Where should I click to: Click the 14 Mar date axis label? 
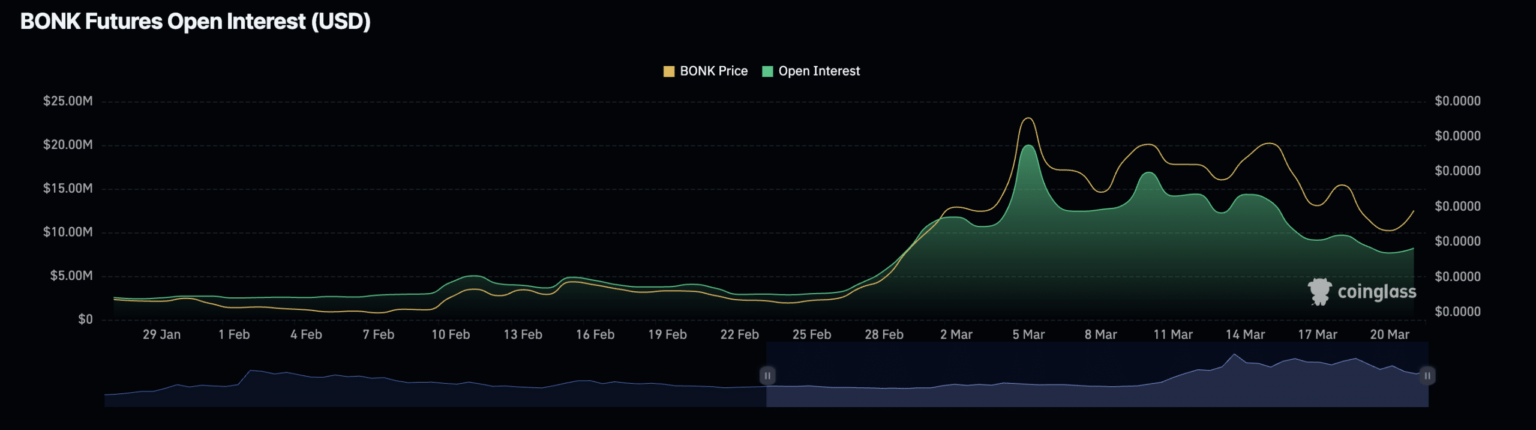tap(1245, 335)
